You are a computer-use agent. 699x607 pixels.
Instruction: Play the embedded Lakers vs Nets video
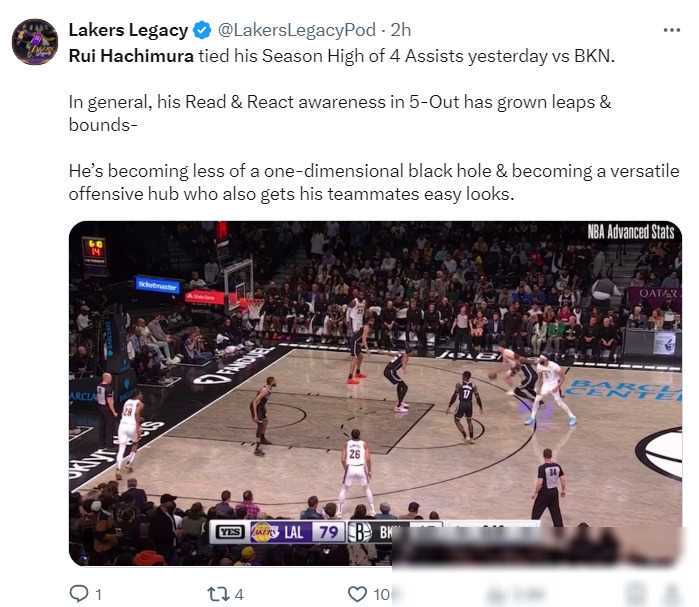point(375,393)
